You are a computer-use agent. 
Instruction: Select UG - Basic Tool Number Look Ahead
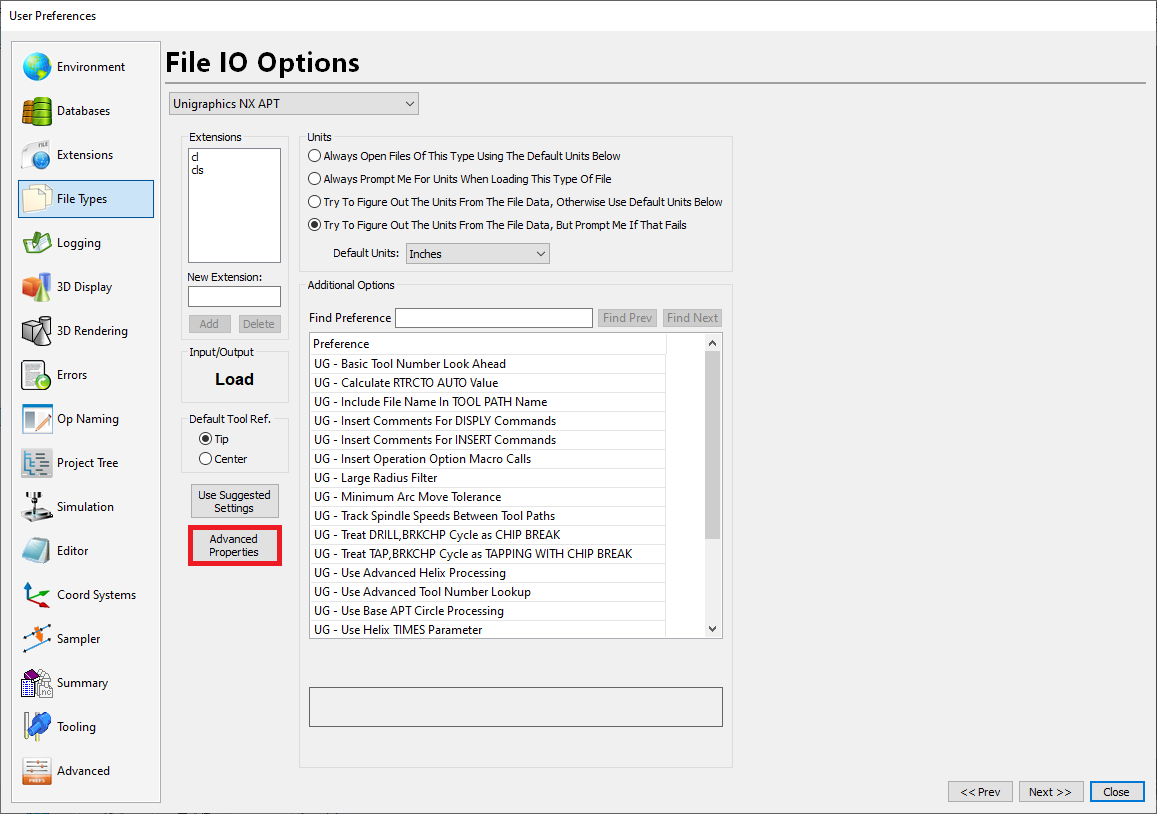(488, 364)
